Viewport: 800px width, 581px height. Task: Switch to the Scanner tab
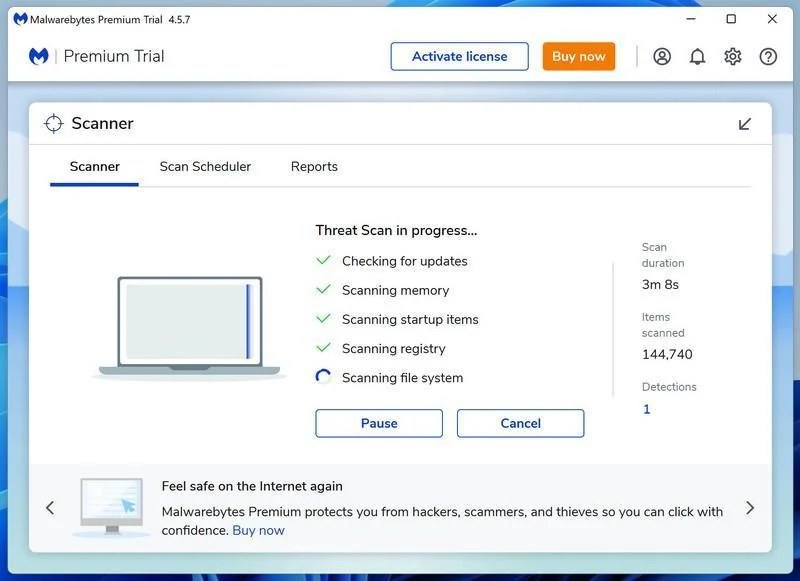(x=94, y=167)
